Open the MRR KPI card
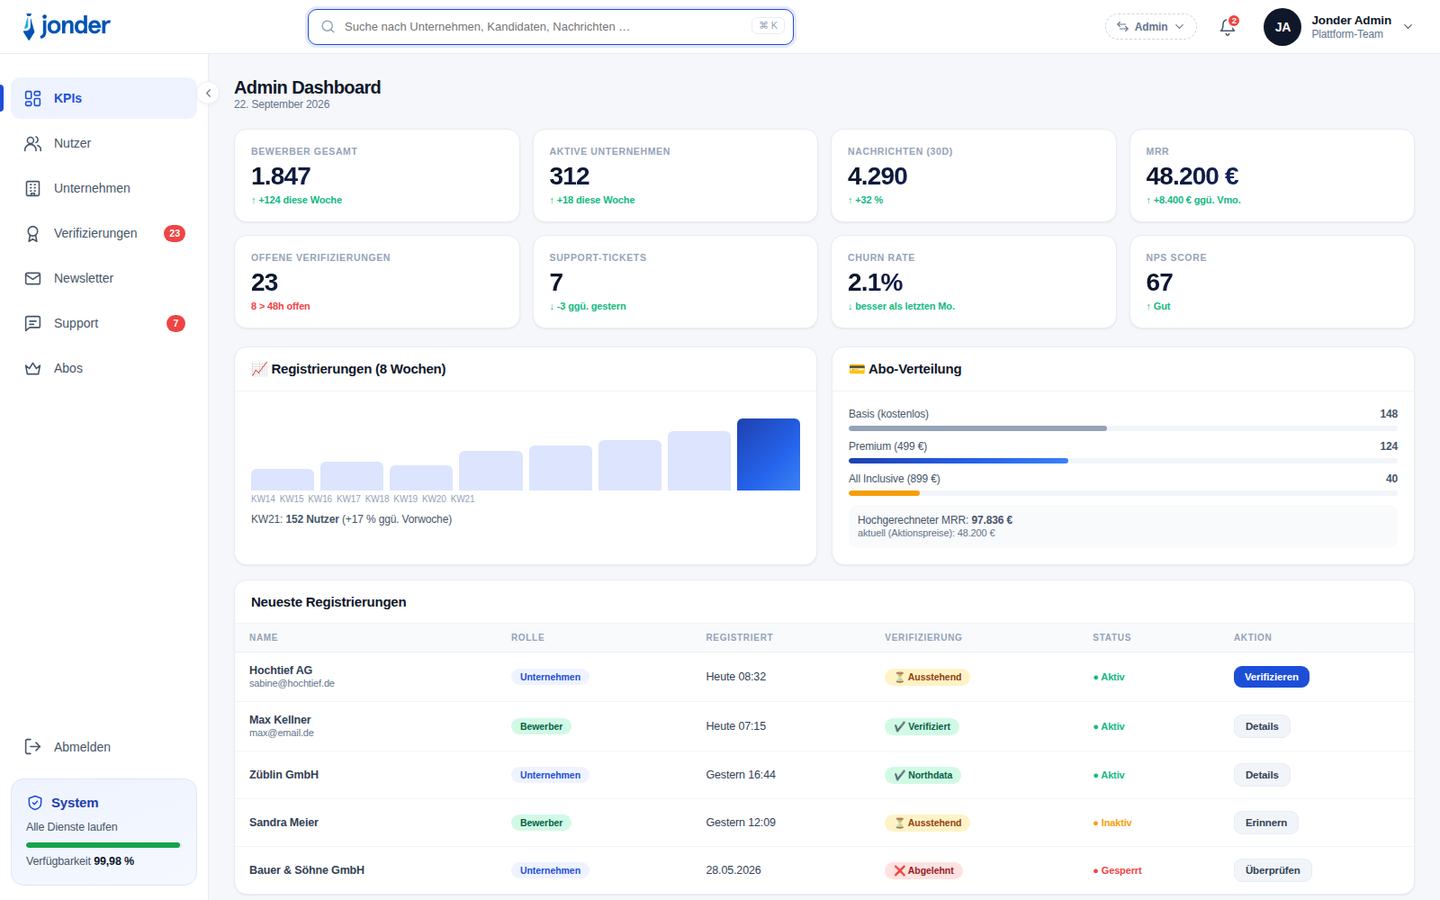This screenshot has height=900, width=1440. [1272, 175]
